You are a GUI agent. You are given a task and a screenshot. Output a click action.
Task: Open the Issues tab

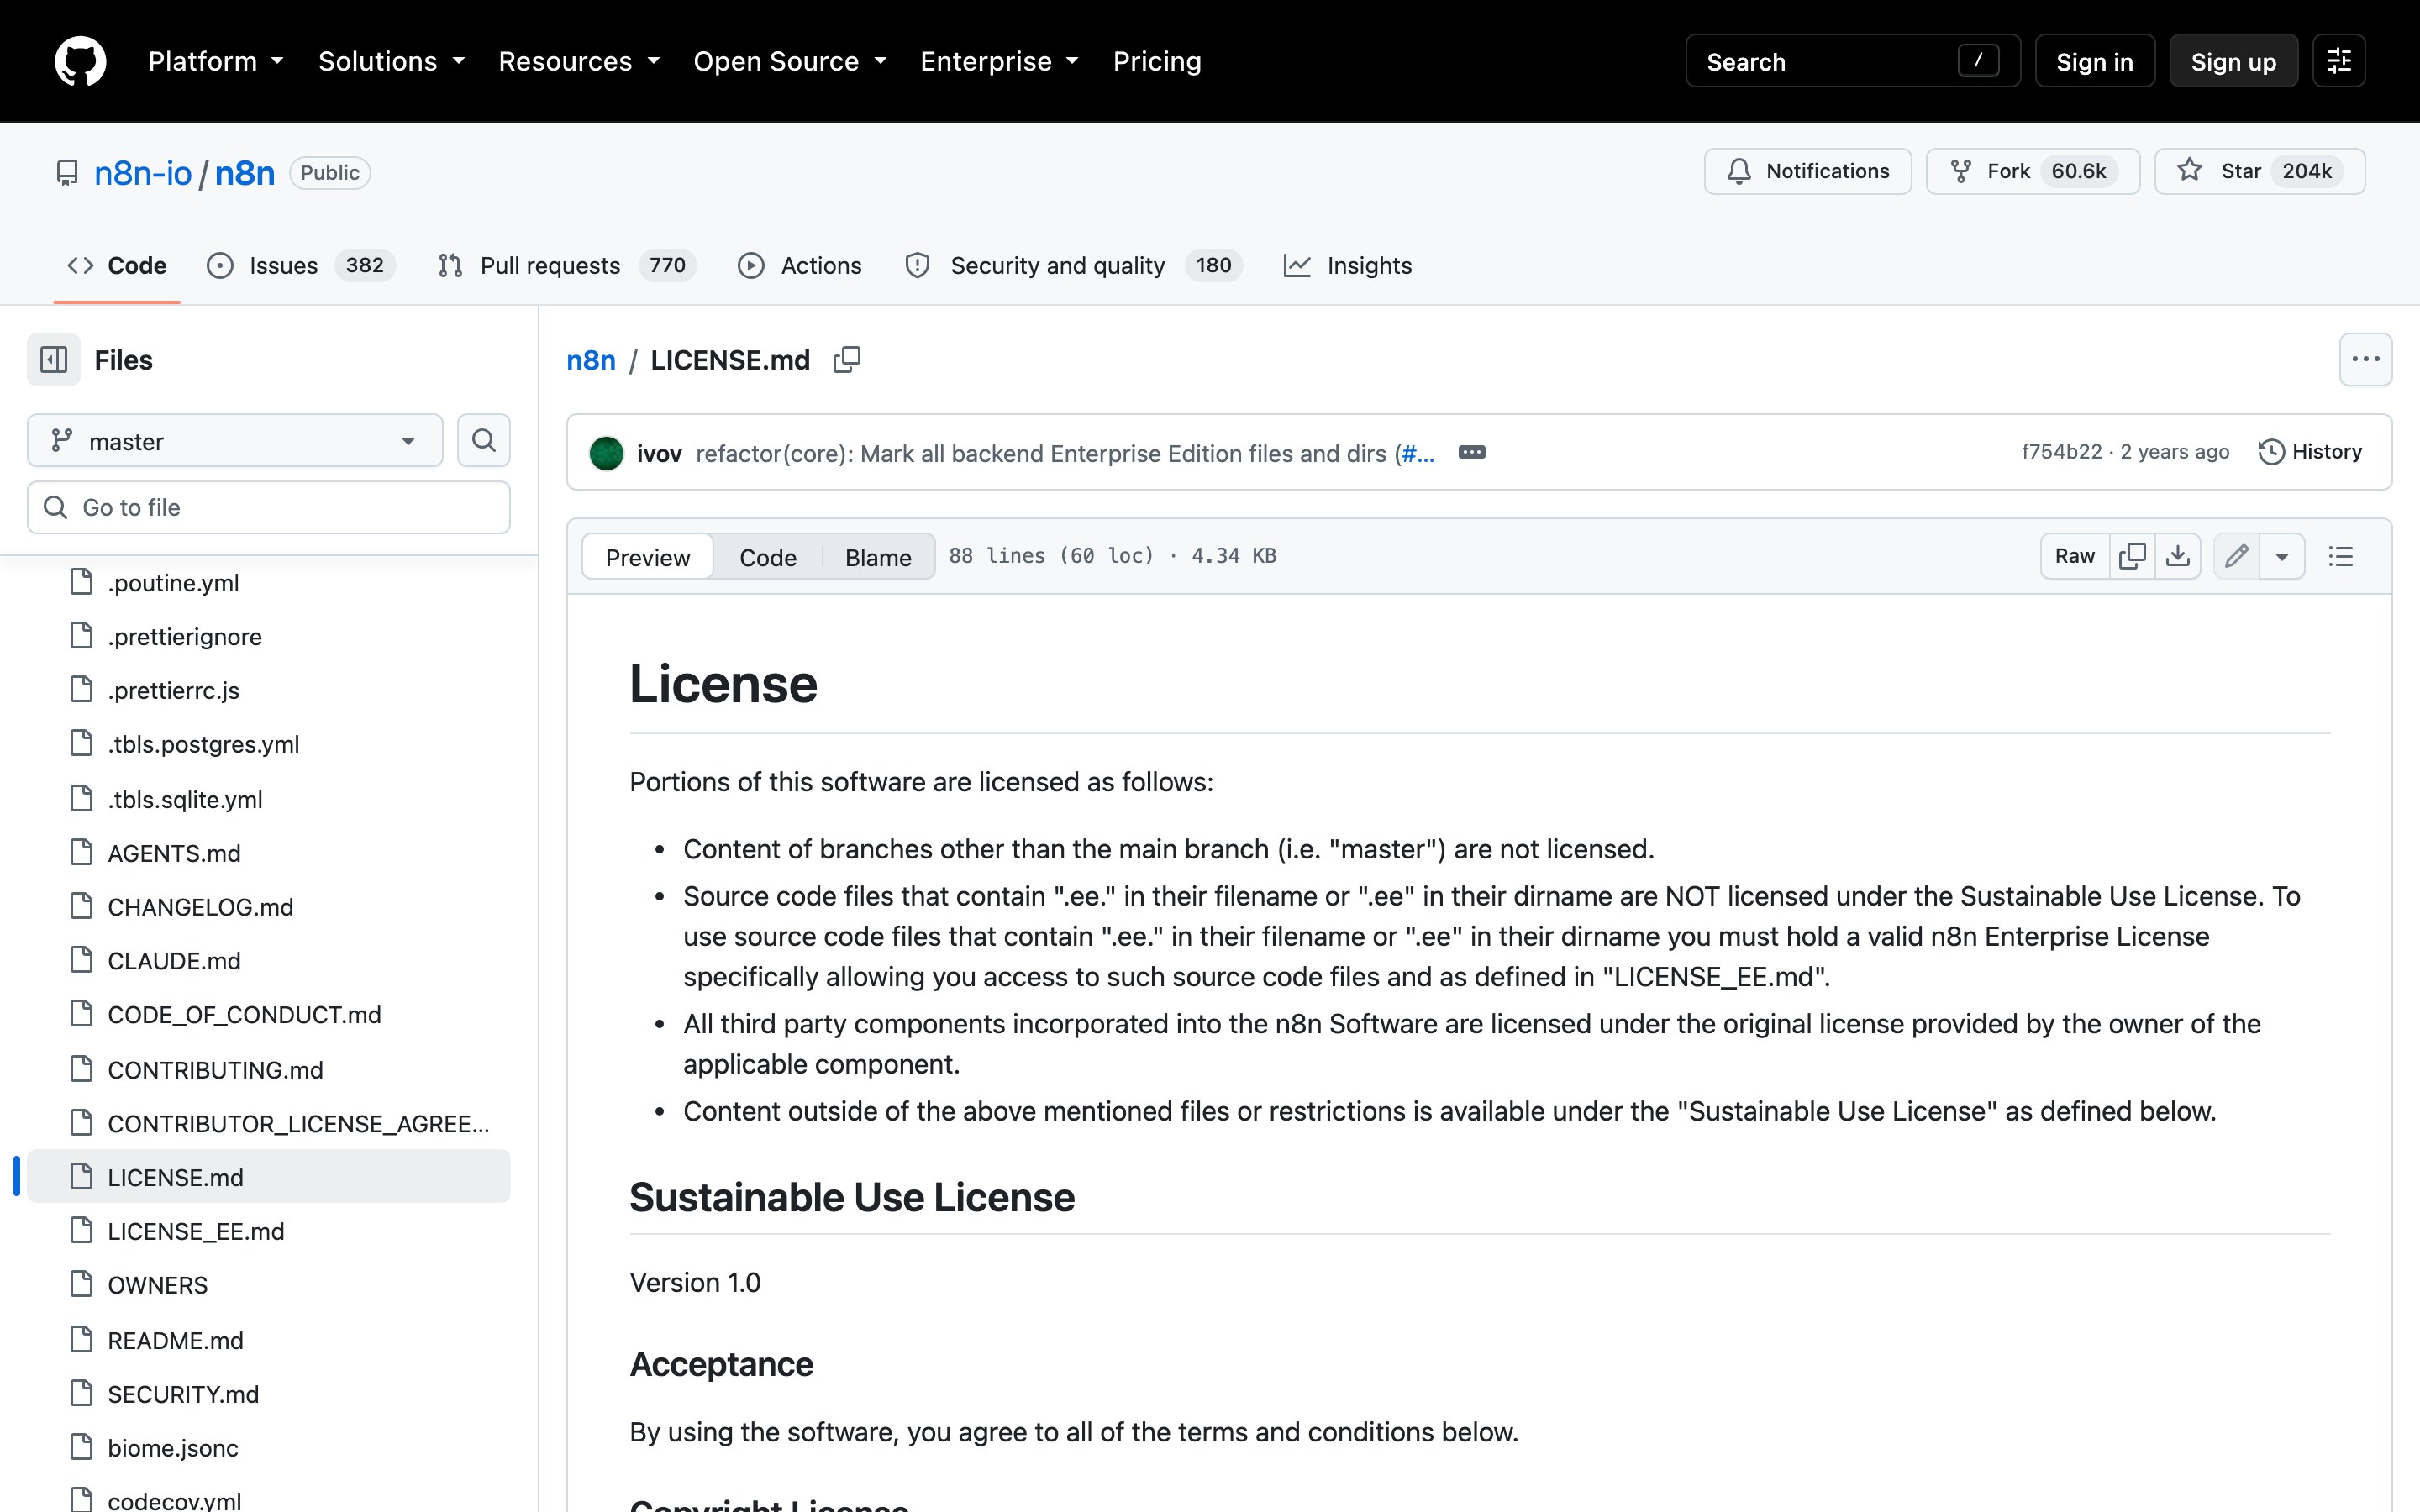(x=301, y=265)
